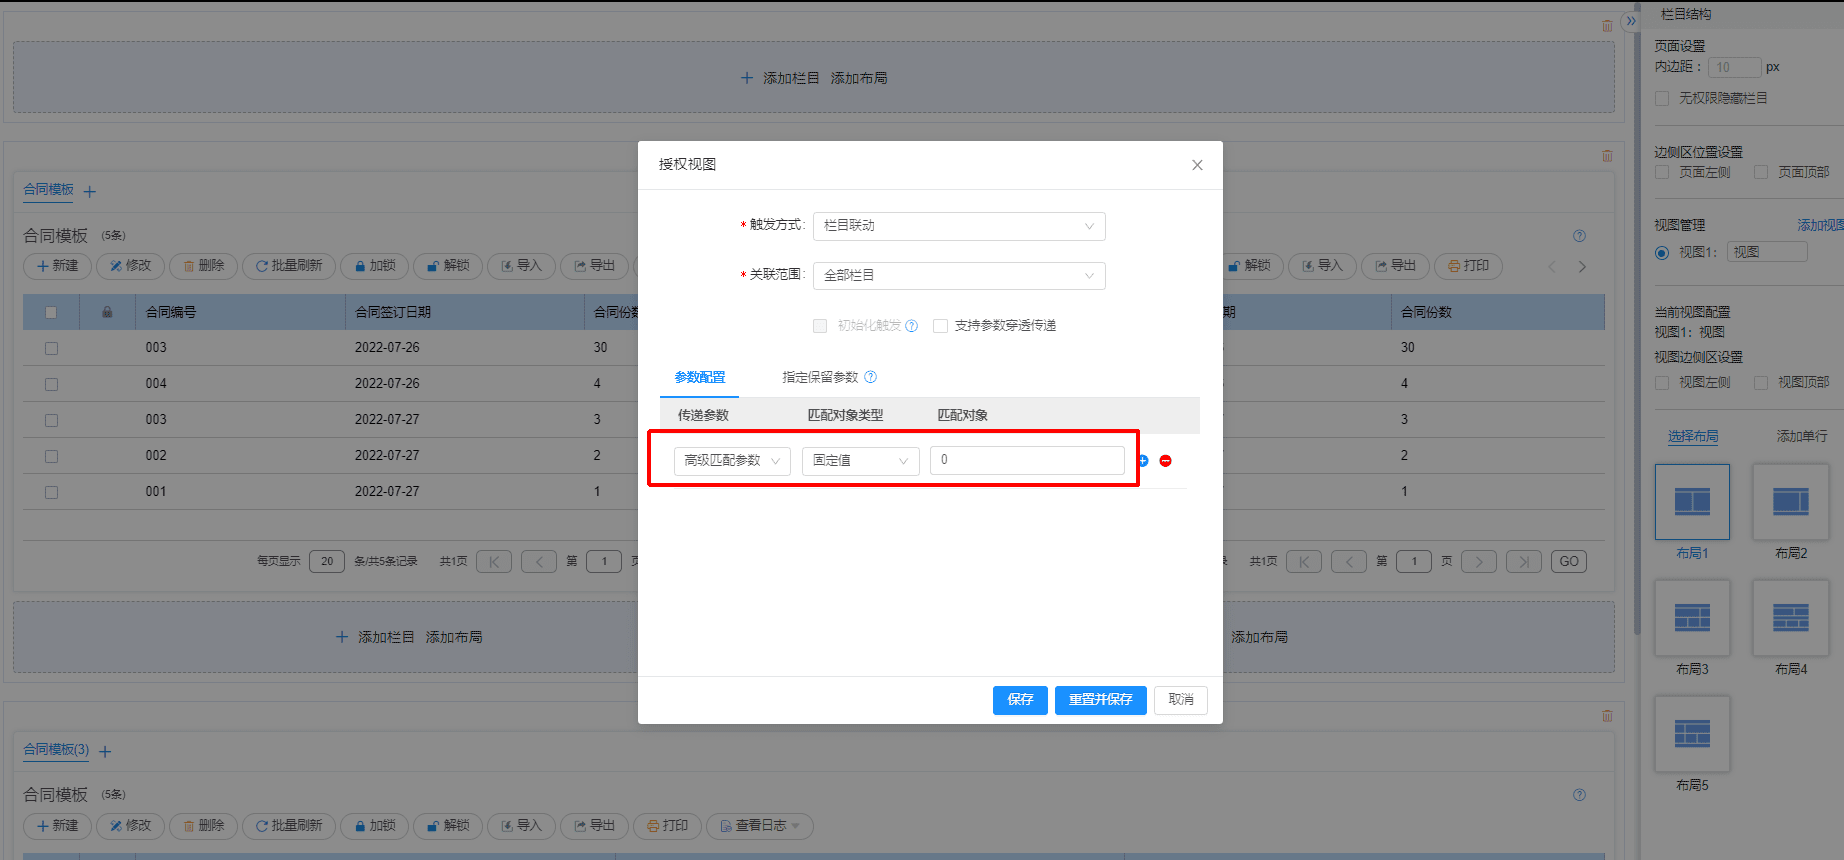
Task: Select the 布局5 layout thumbnail
Action: tap(1692, 734)
